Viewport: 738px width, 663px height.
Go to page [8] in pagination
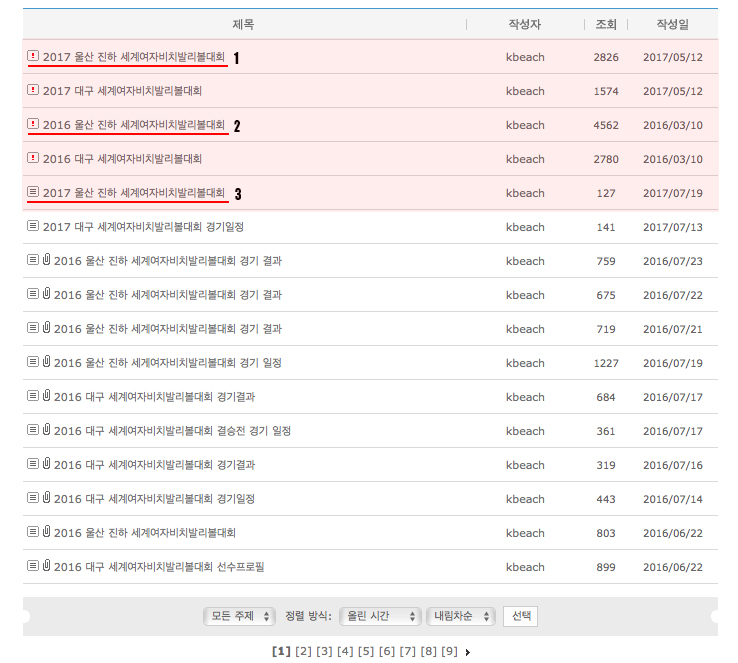pyautogui.click(x=428, y=651)
